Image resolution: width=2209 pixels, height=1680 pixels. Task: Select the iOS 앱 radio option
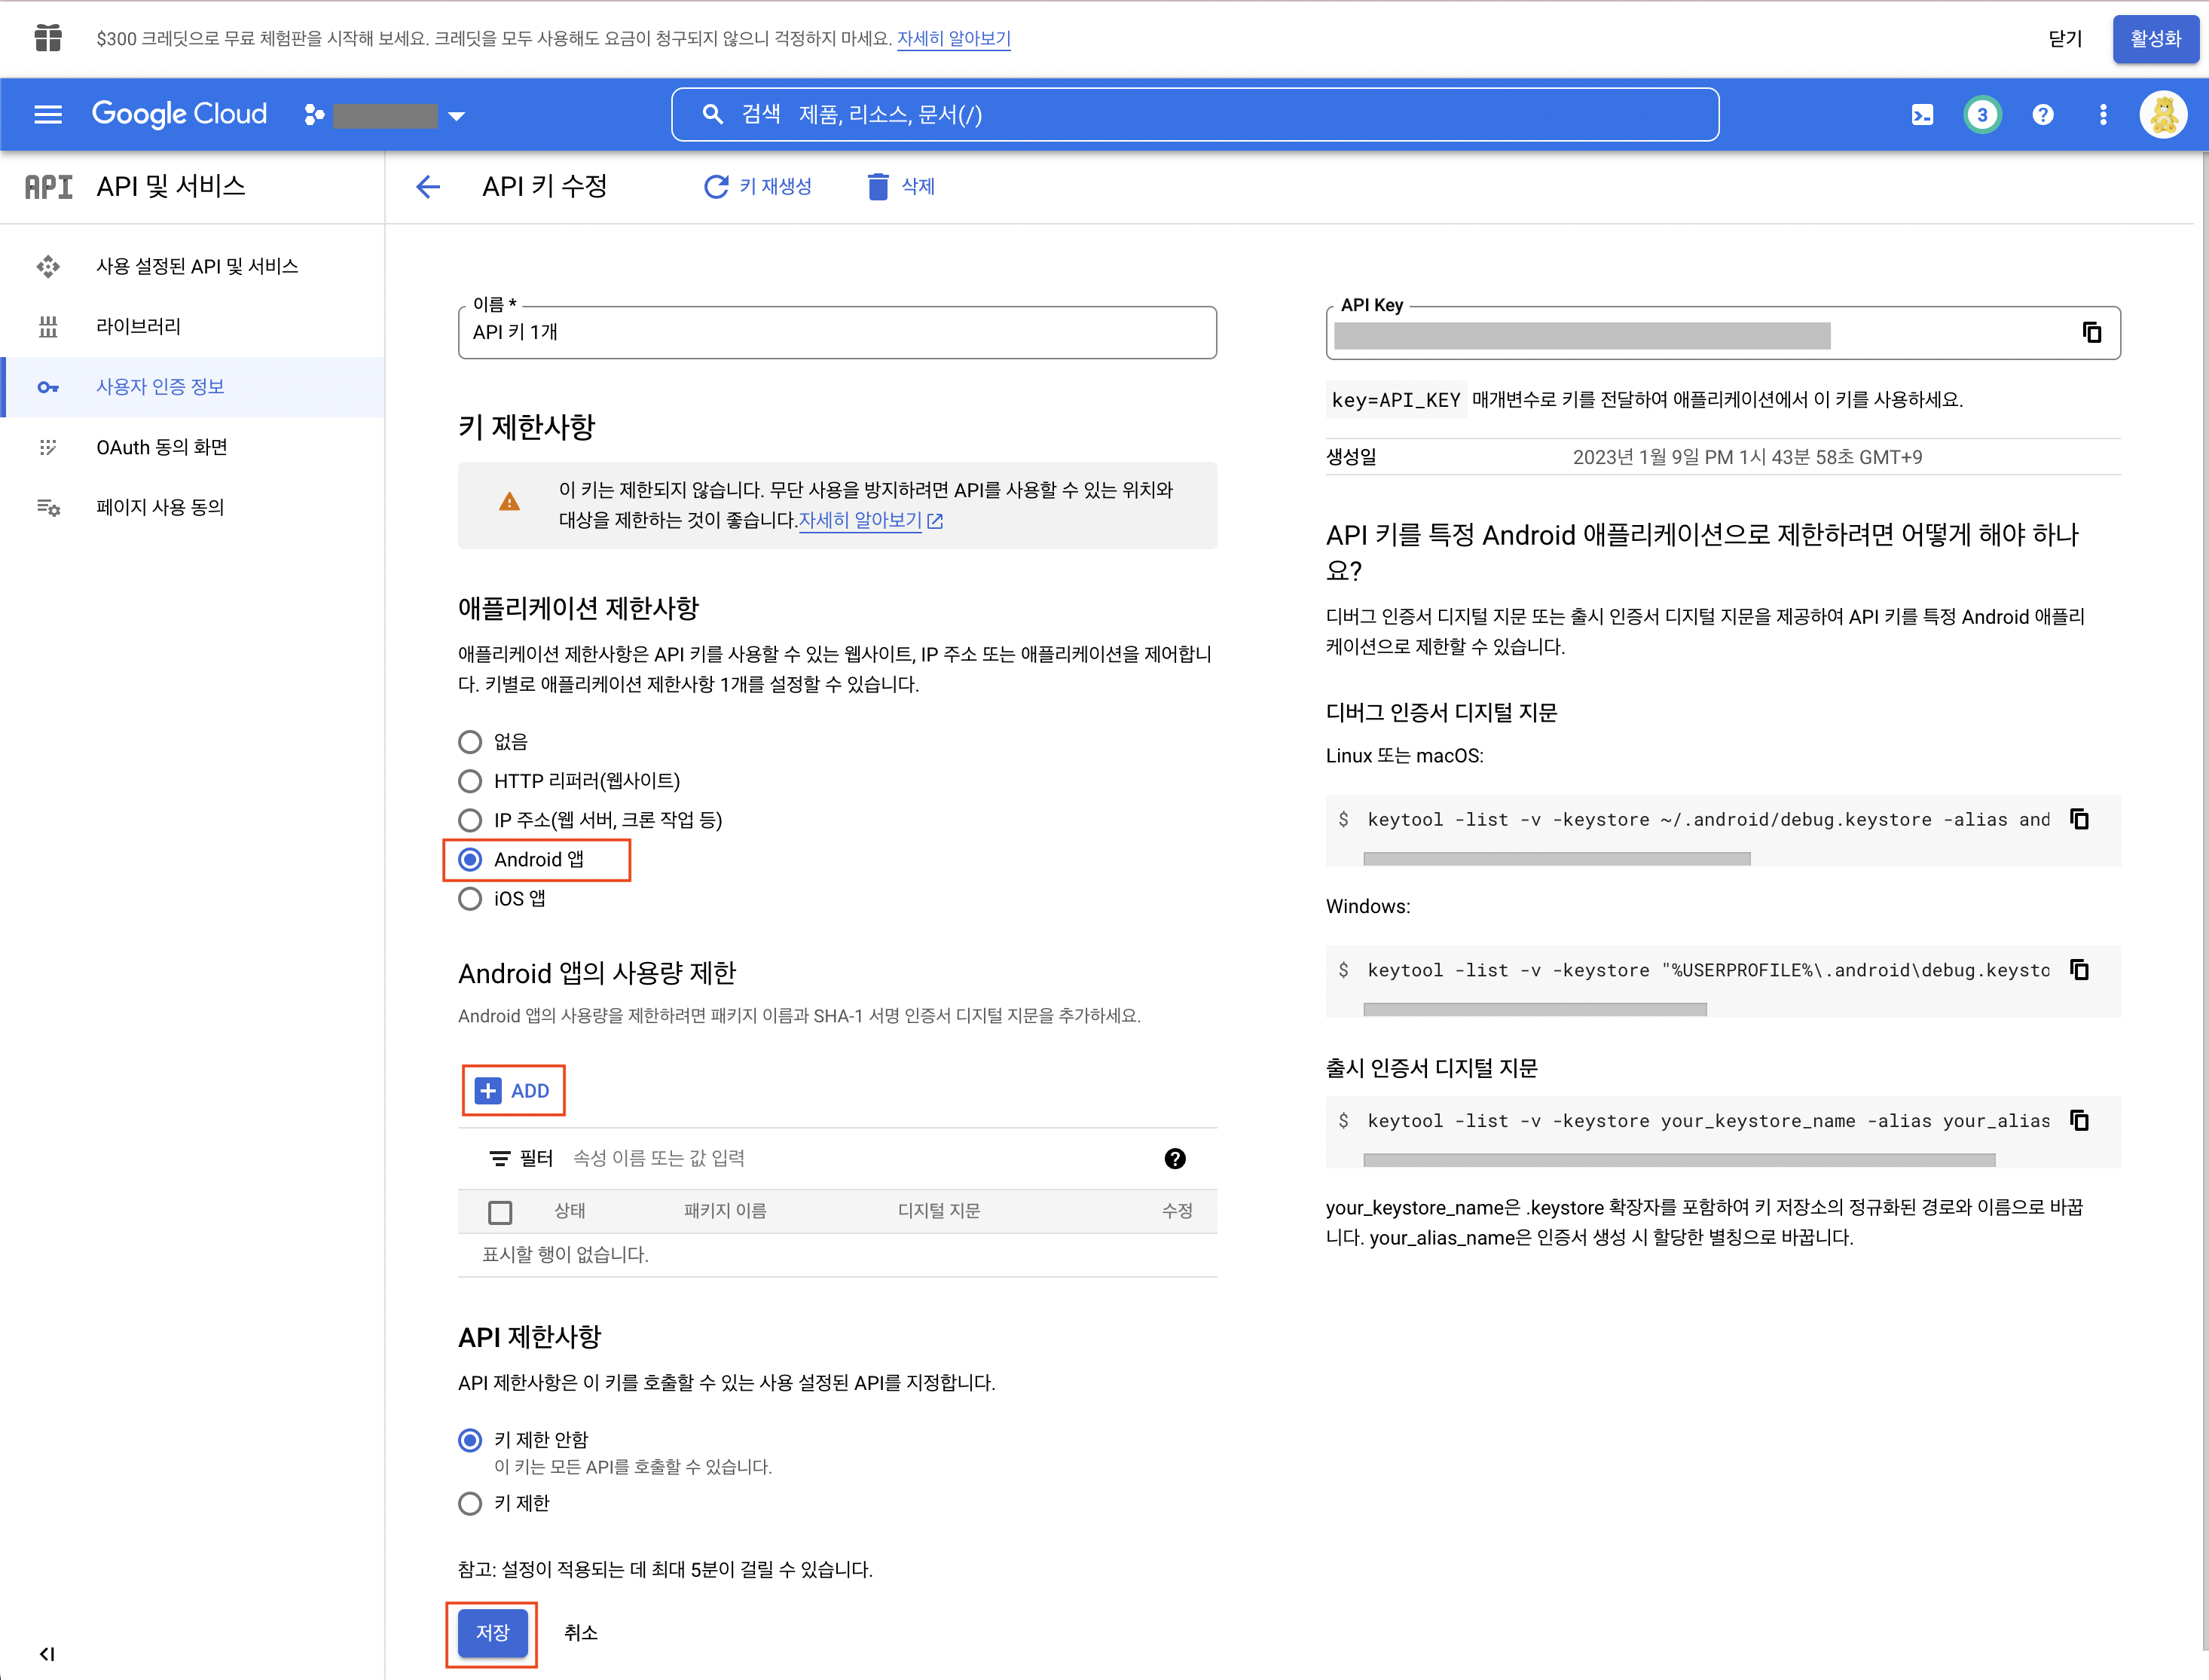coord(470,899)
